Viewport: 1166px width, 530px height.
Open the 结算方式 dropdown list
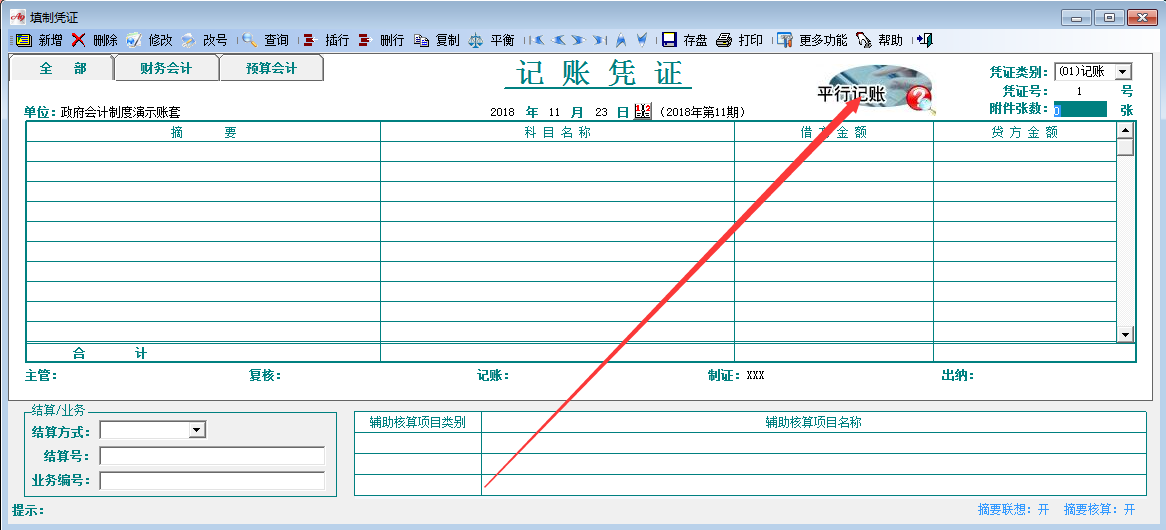tap(197, 430)
